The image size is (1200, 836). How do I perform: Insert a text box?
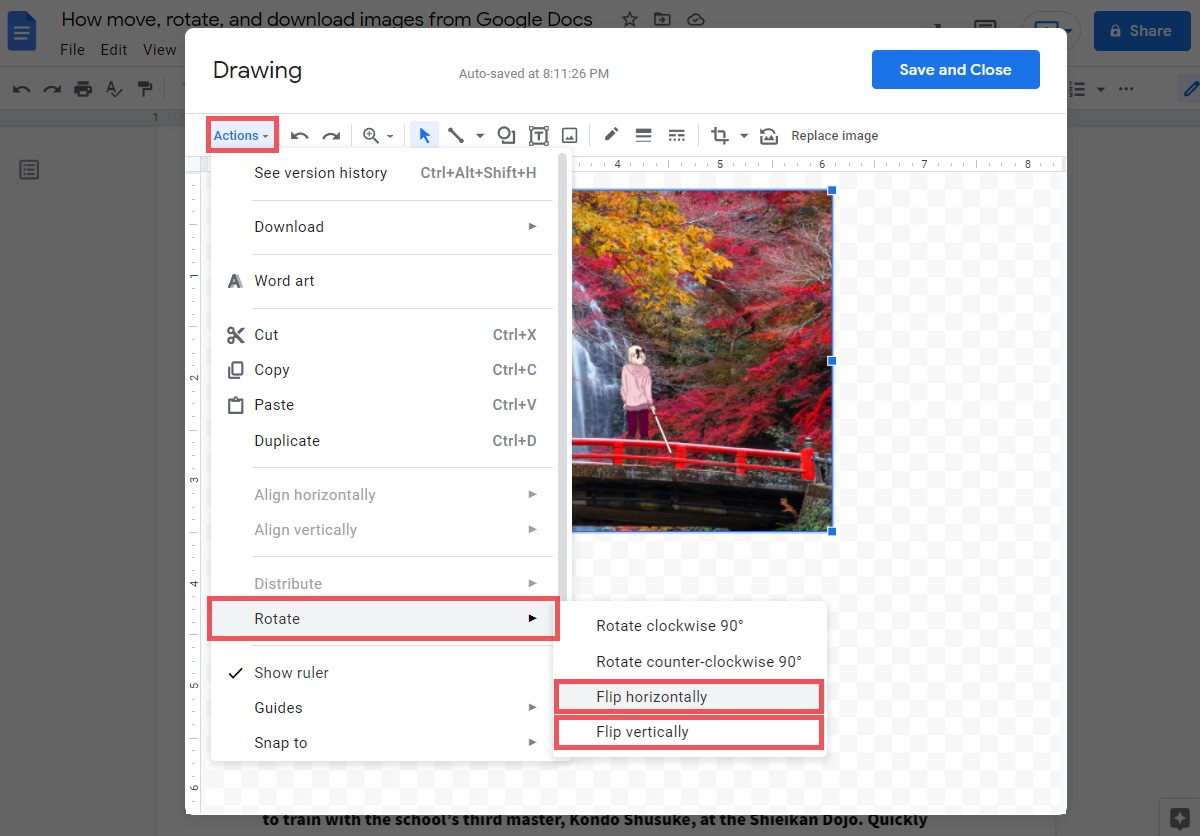536,134
